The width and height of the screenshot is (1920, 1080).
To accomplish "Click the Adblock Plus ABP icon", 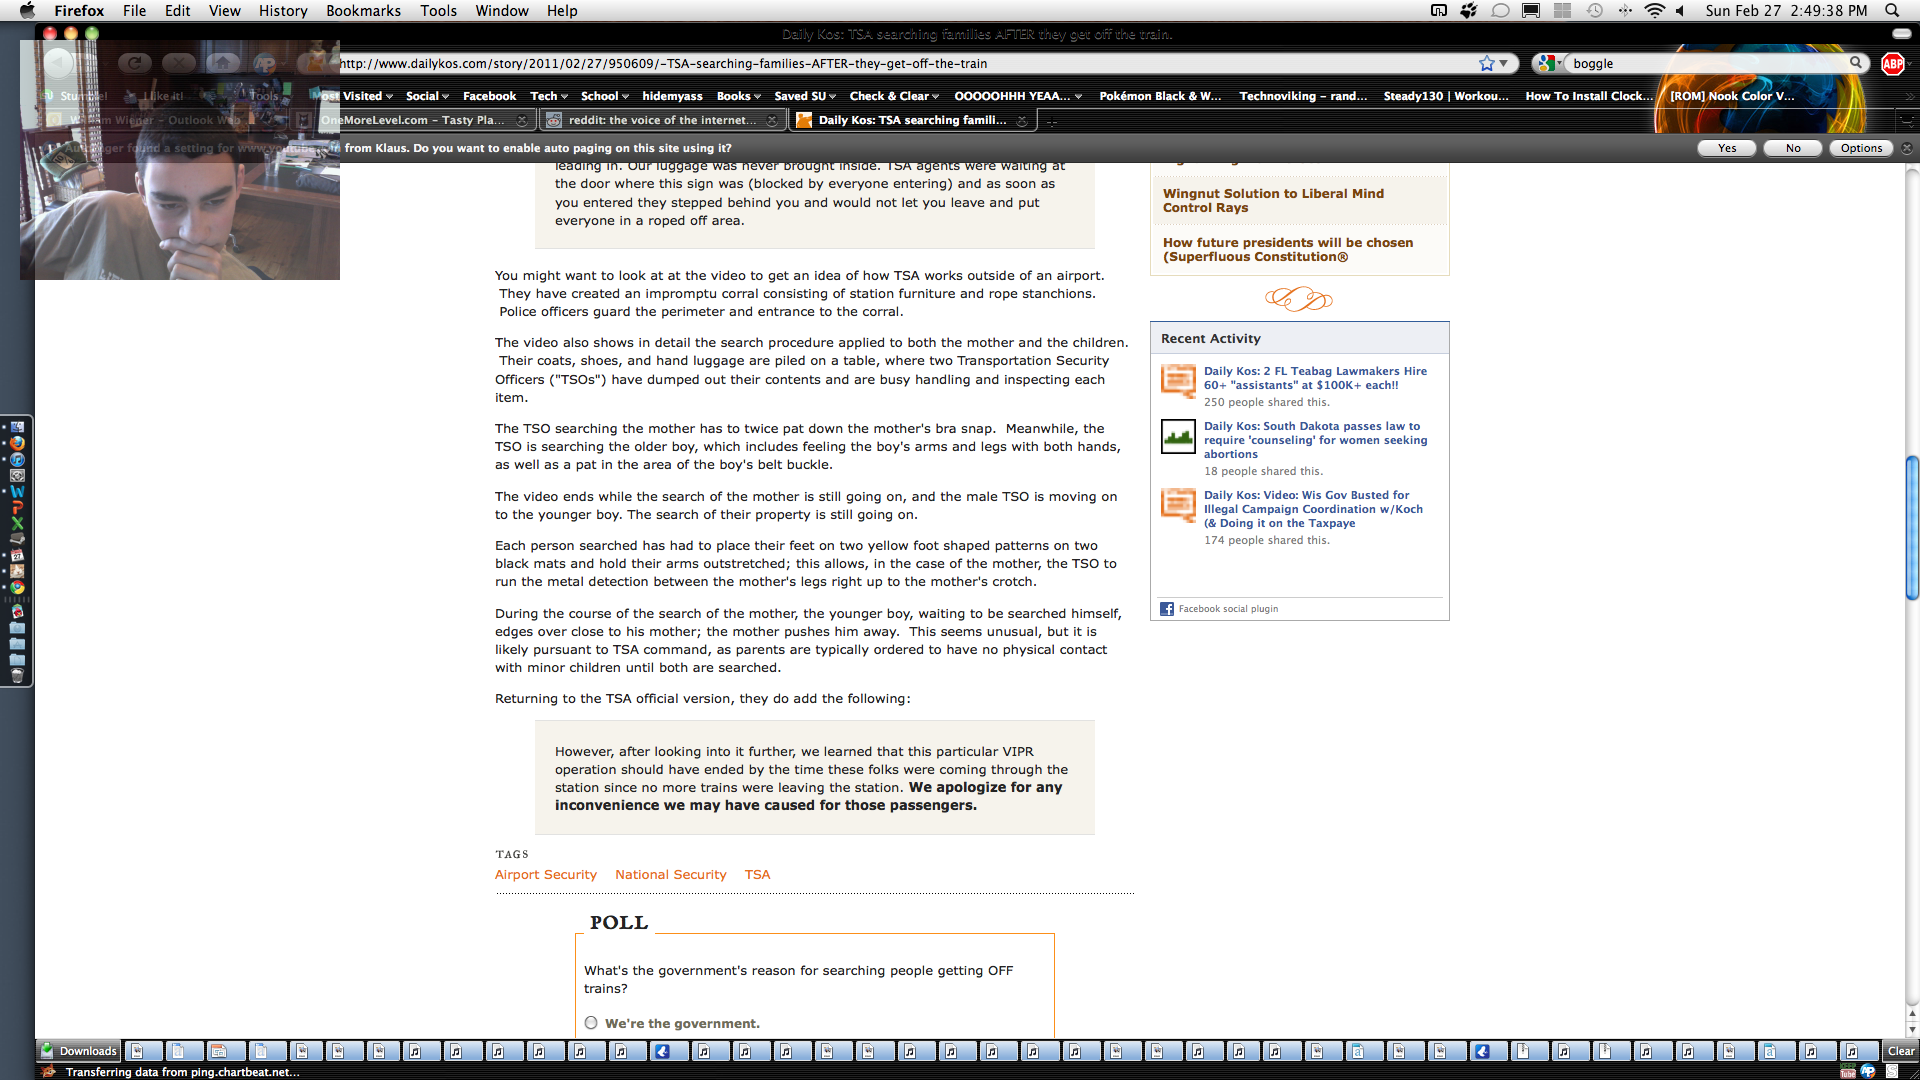I will tap(1892, 63).
